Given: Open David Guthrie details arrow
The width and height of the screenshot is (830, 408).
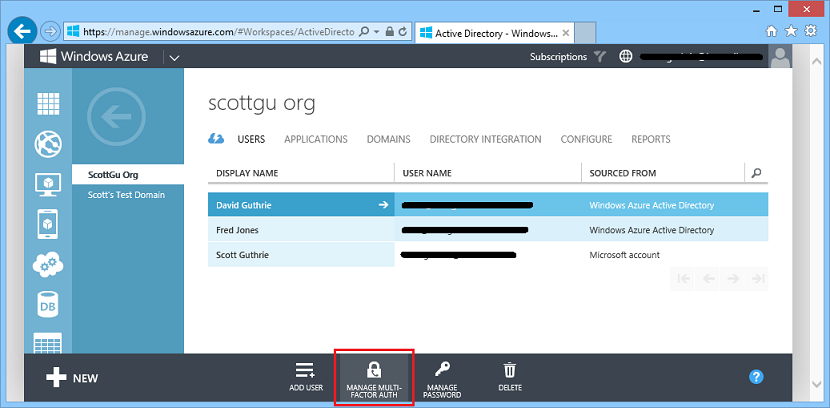Looking at the screenshot, I should [384, 205].
